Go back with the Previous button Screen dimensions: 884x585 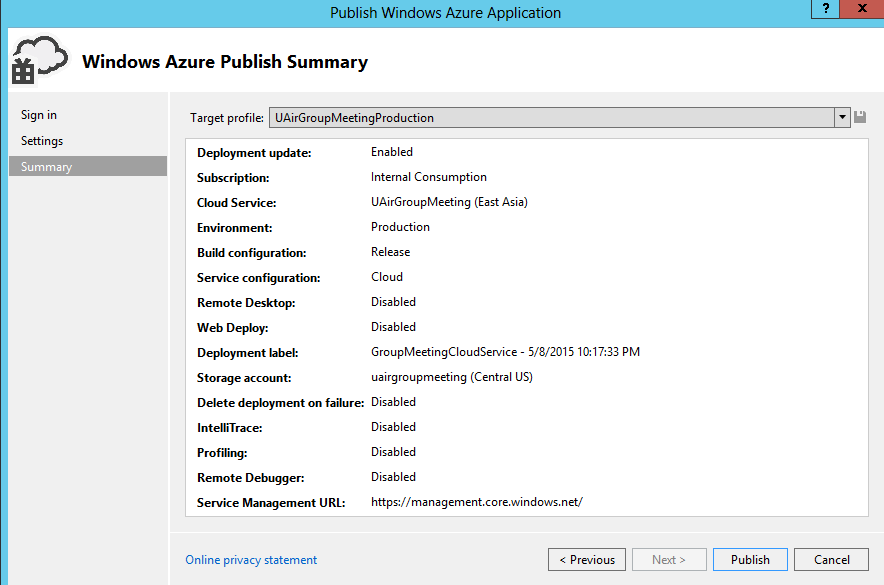tap(587, 560)
